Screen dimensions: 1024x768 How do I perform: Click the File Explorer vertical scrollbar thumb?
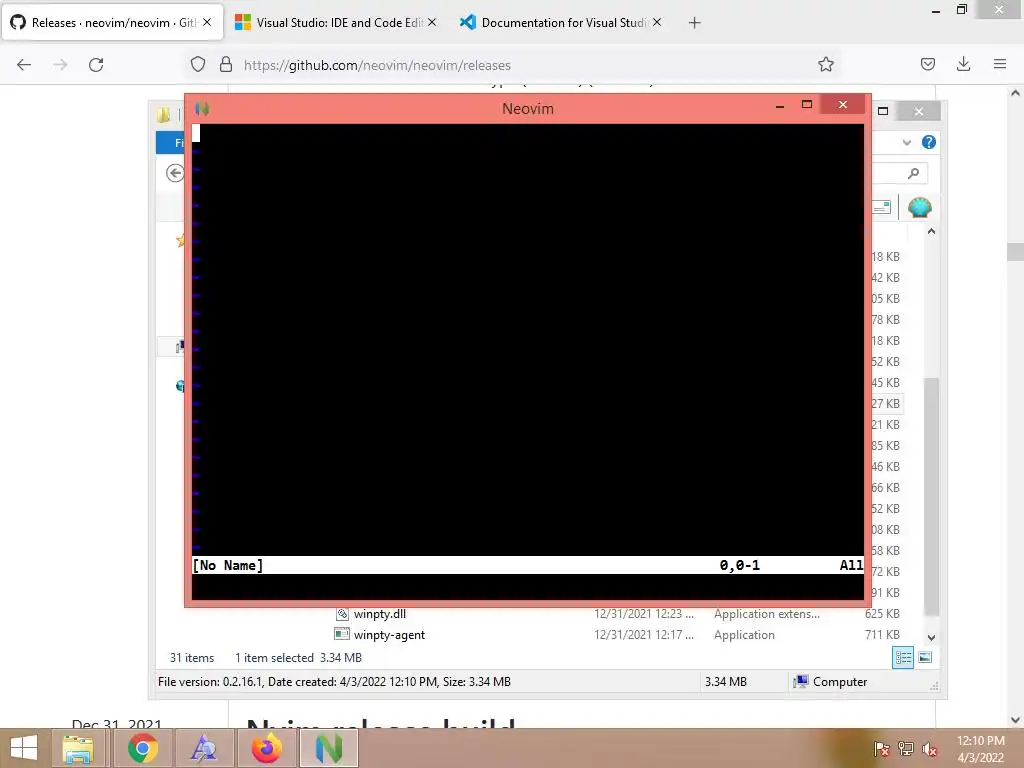pos(931,496)
